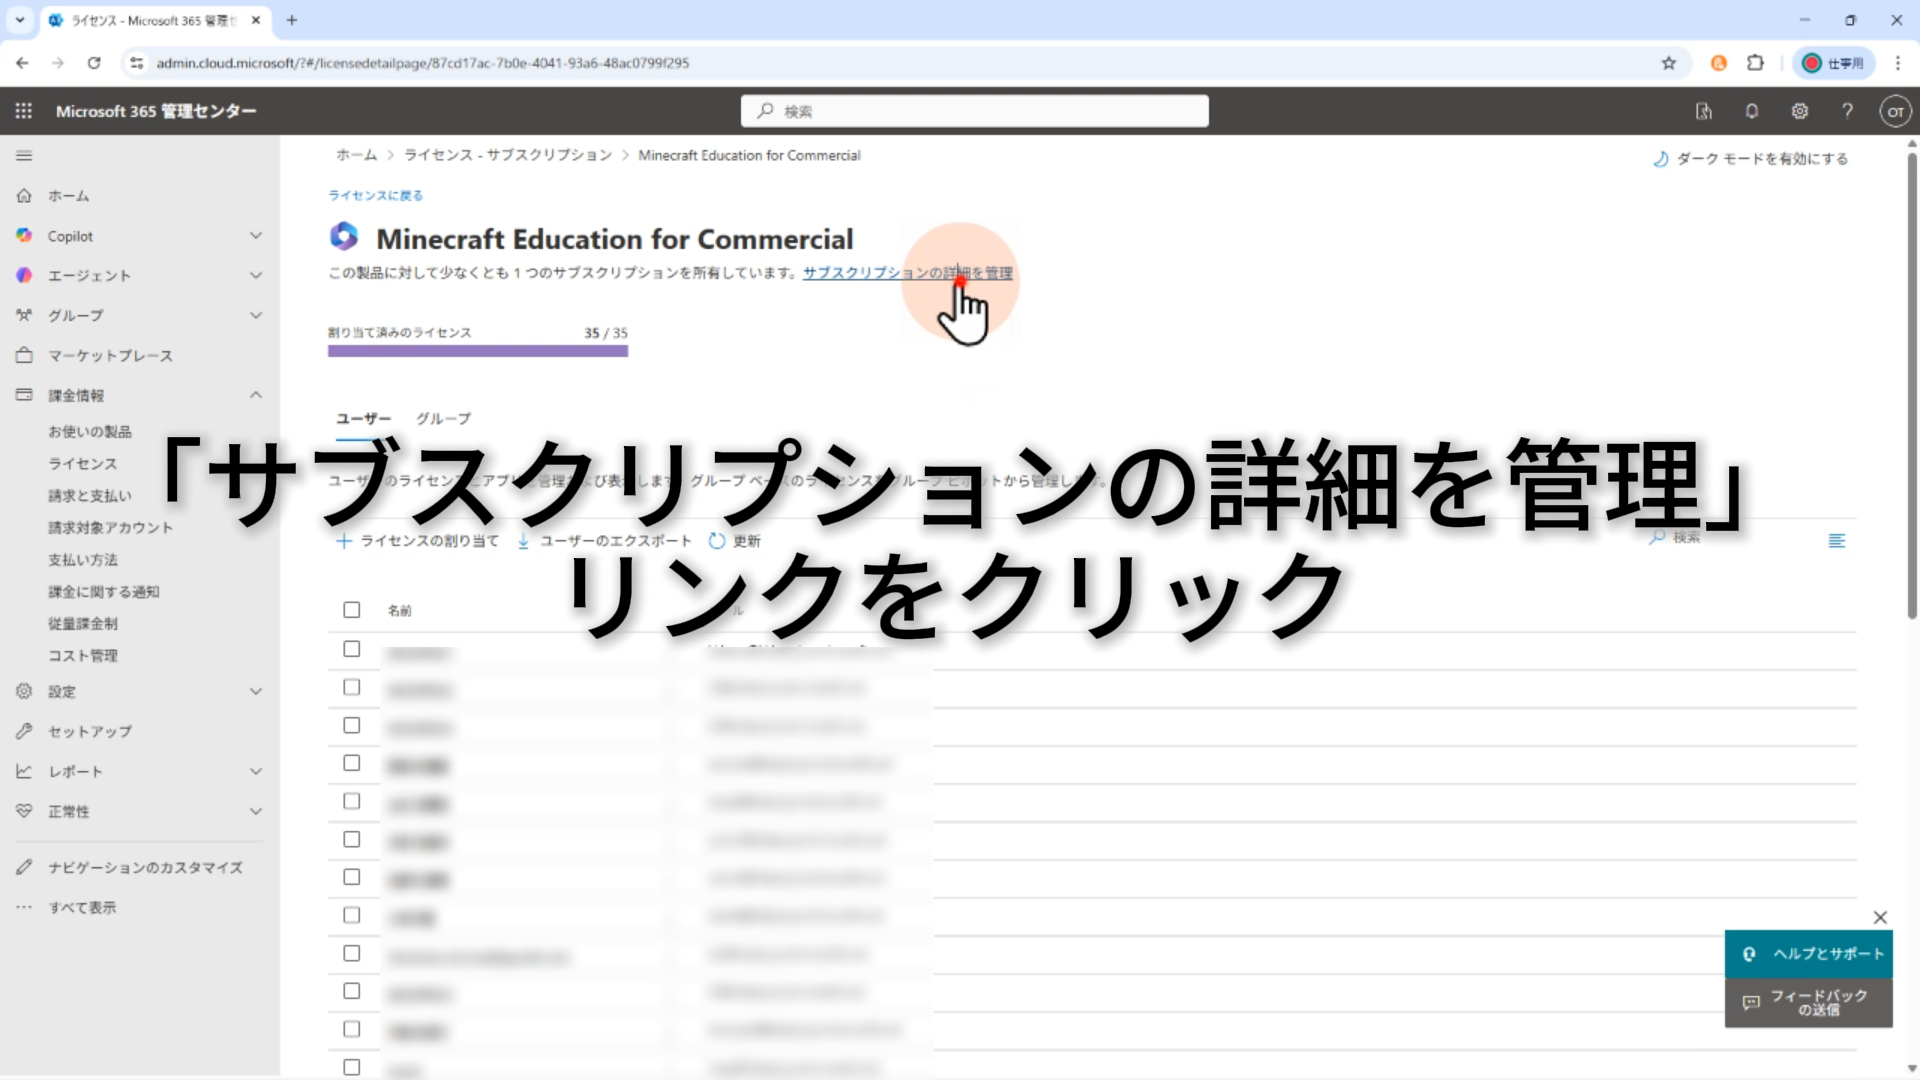Expand the Copilot navigation section

coord(256,236)
